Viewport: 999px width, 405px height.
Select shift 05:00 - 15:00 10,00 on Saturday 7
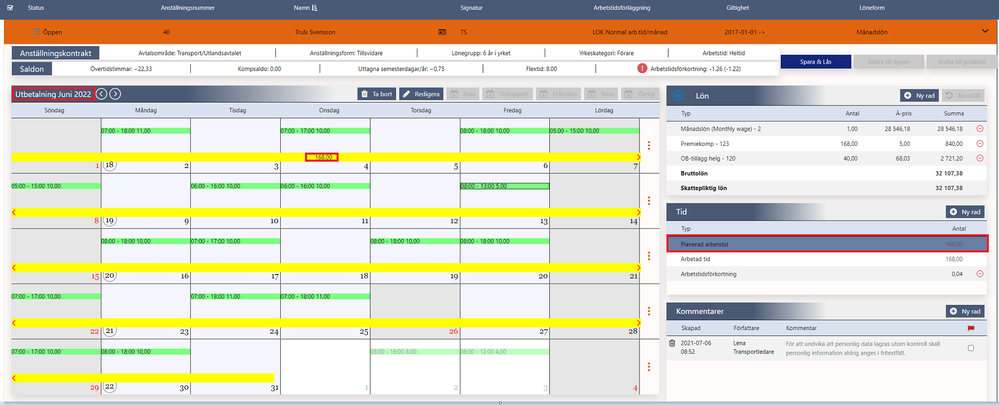point(594,131)
